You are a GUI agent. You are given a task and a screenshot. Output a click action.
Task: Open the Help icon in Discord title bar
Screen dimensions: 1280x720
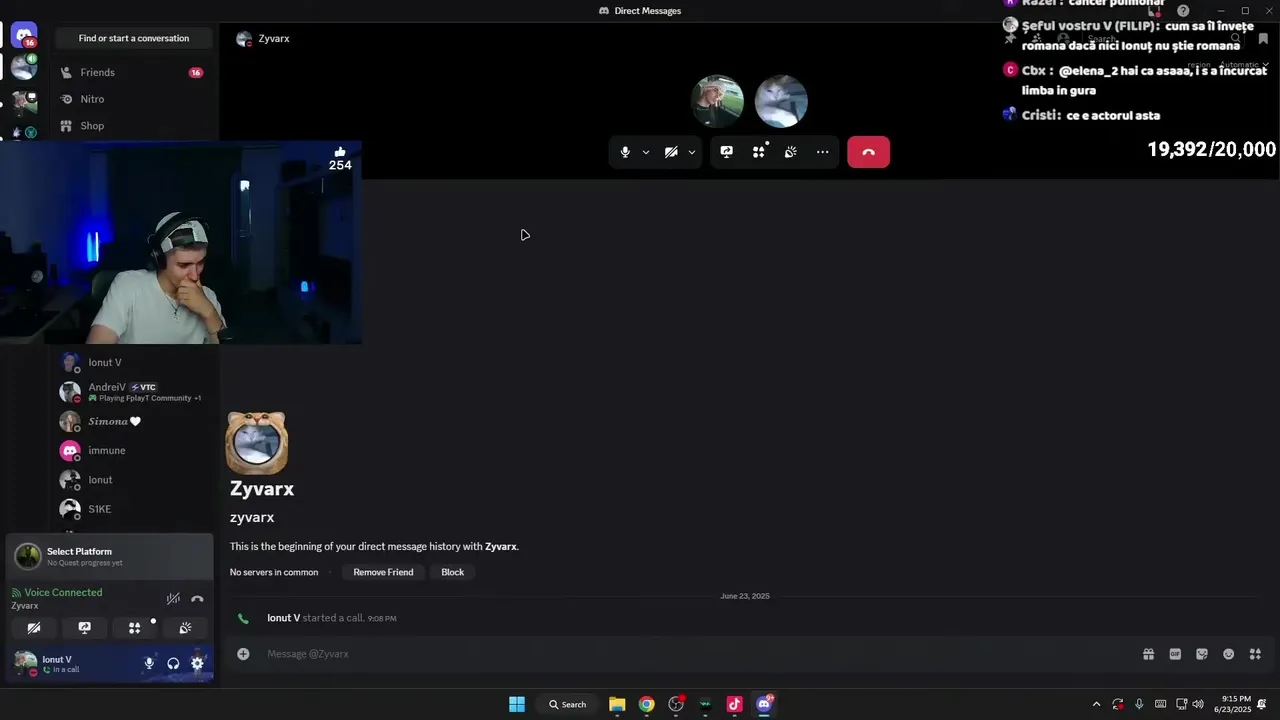click(1183, 11)
